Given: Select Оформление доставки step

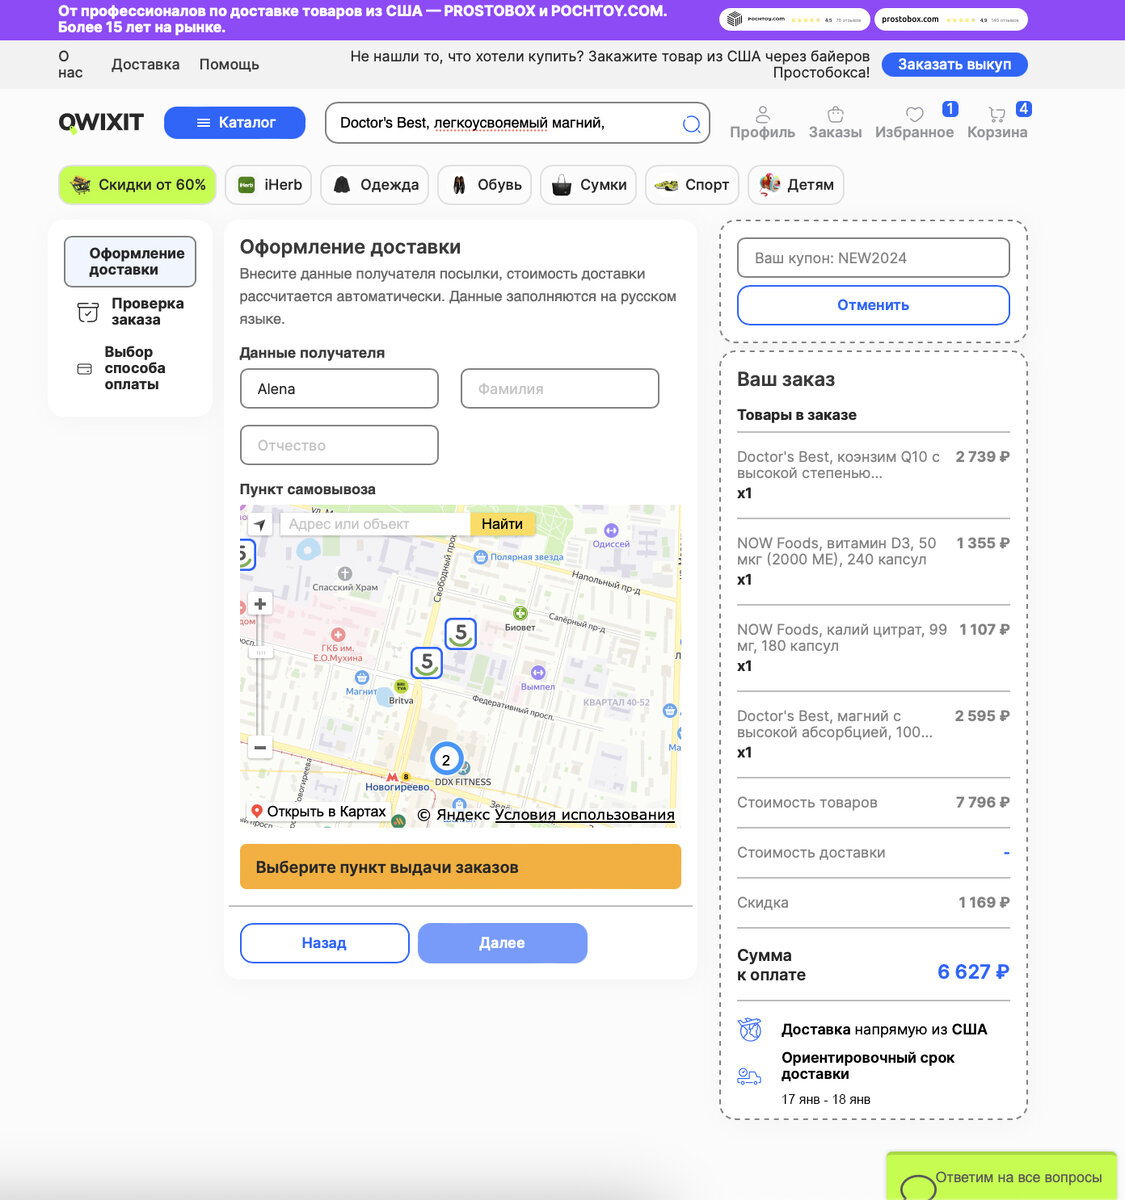Looking at the screenshot, I should tap(130, 261).
